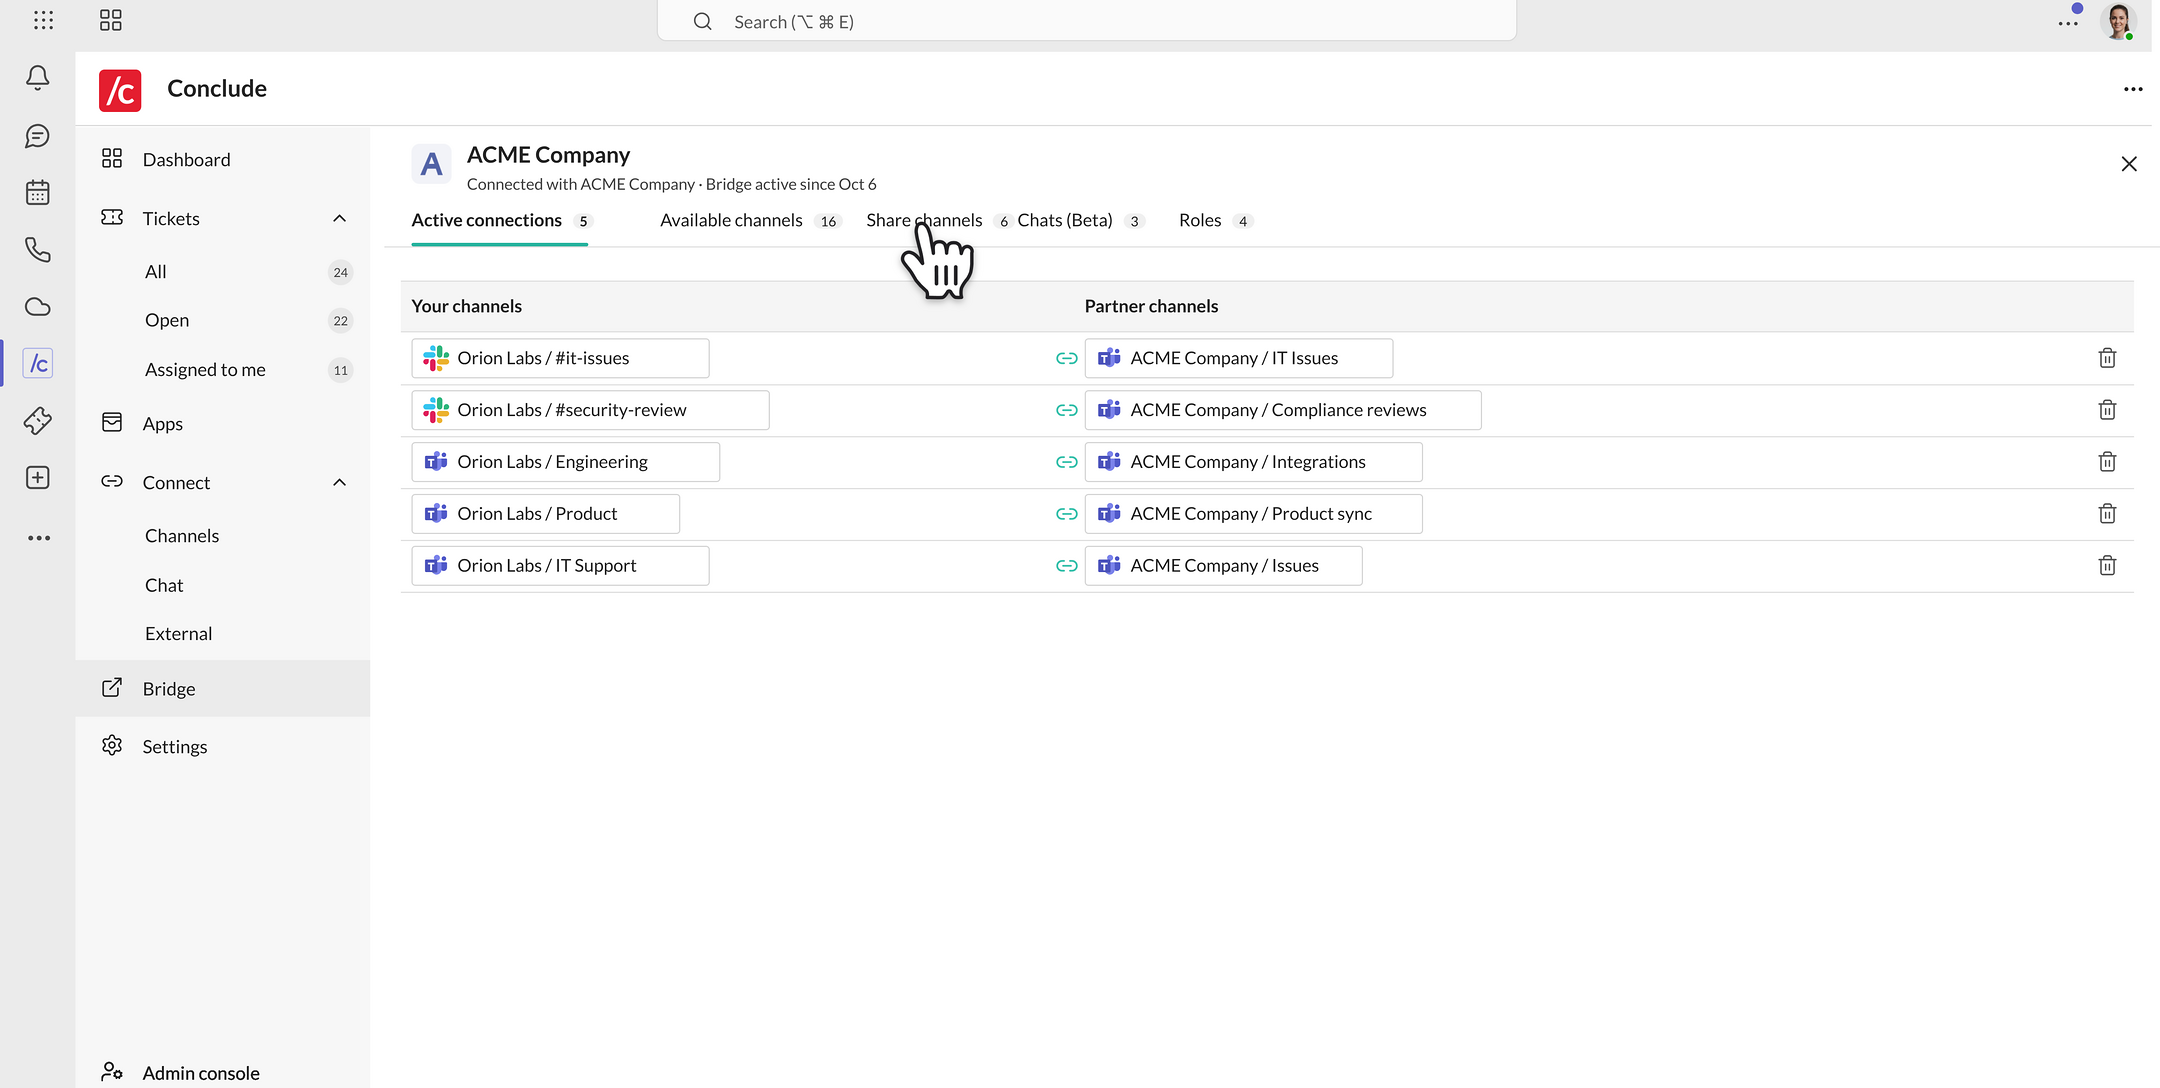Select Orion Labs / #security-review channel

(590, 410)
